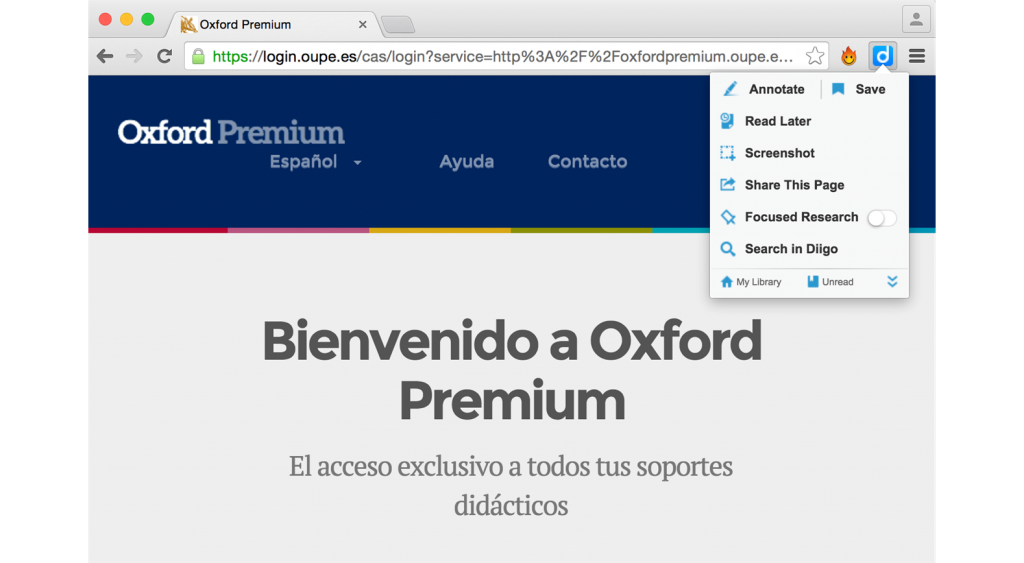Image resolution: width=1024 pixels, height=563 pixels.
Task: Open the Ayuda link
Action: pyautogui.click(x=467, y=162)
